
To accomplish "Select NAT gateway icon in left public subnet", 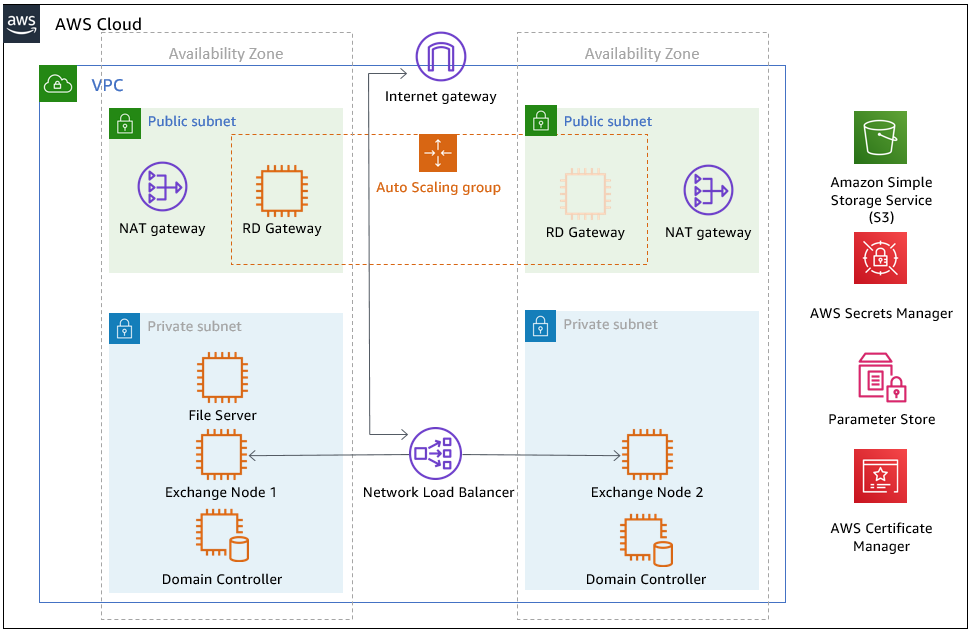I will pyautogui.click(x=162, y=186).
